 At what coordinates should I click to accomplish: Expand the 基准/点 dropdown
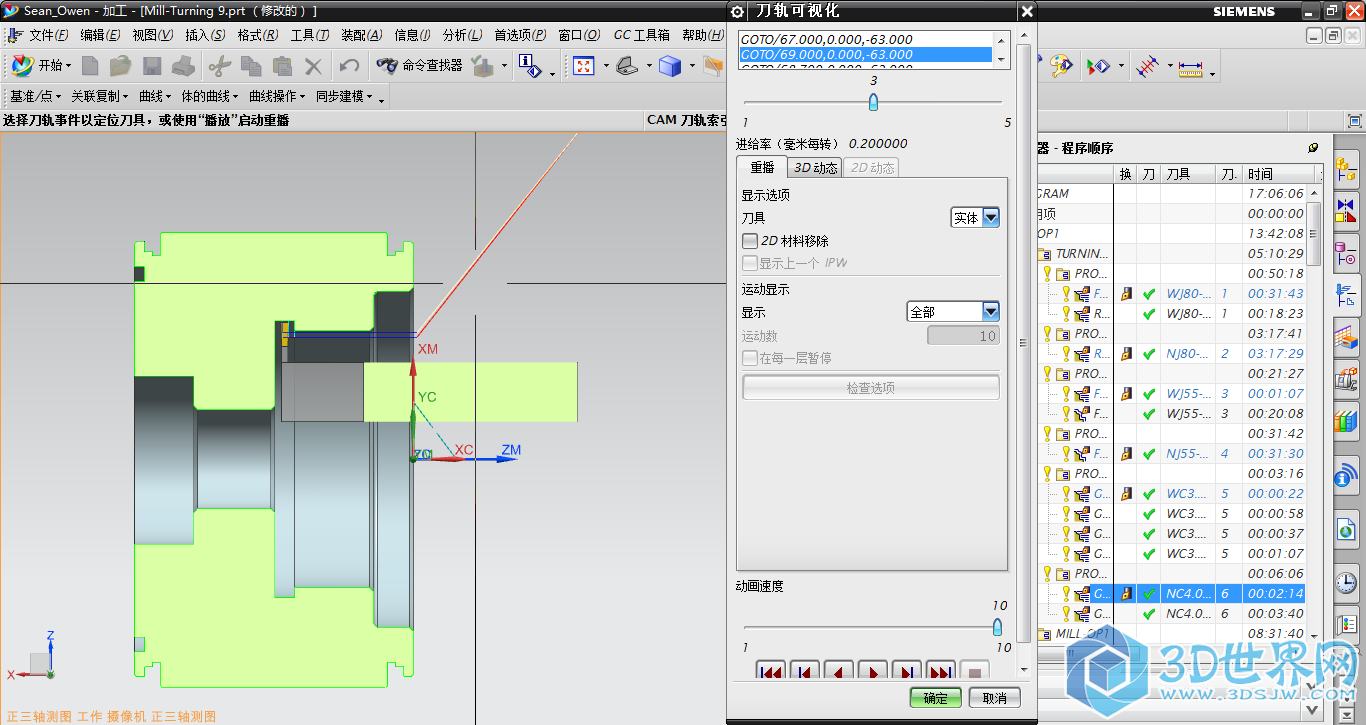[36, 96]
